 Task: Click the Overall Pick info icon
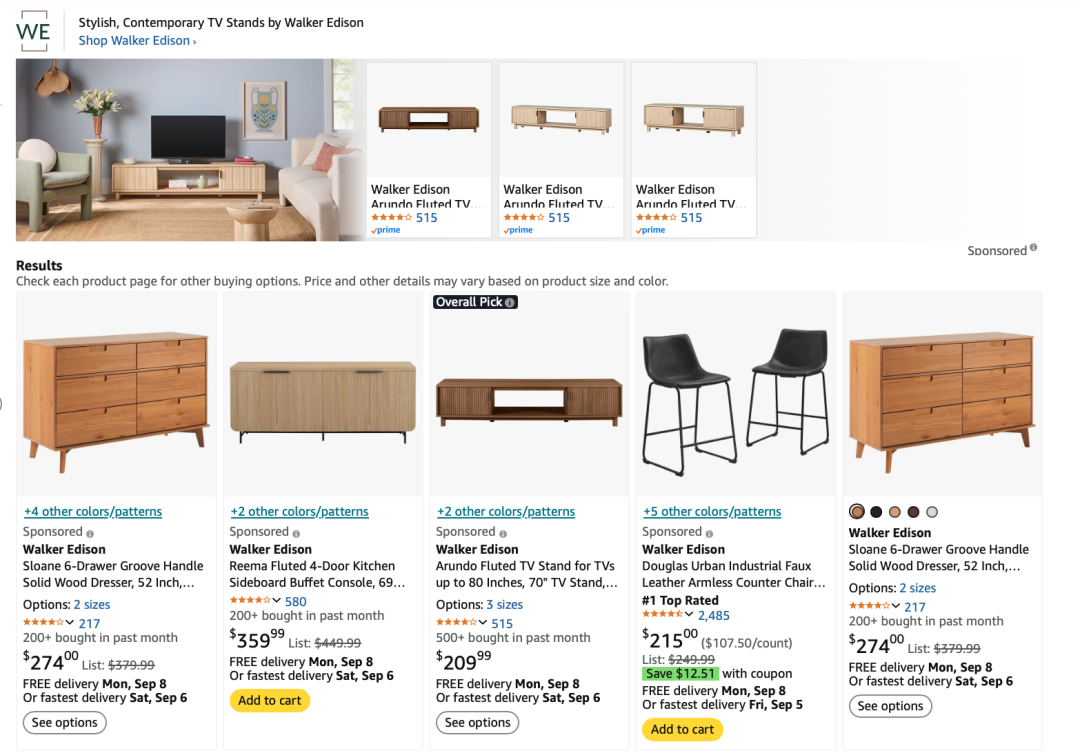tap(510, 302)
